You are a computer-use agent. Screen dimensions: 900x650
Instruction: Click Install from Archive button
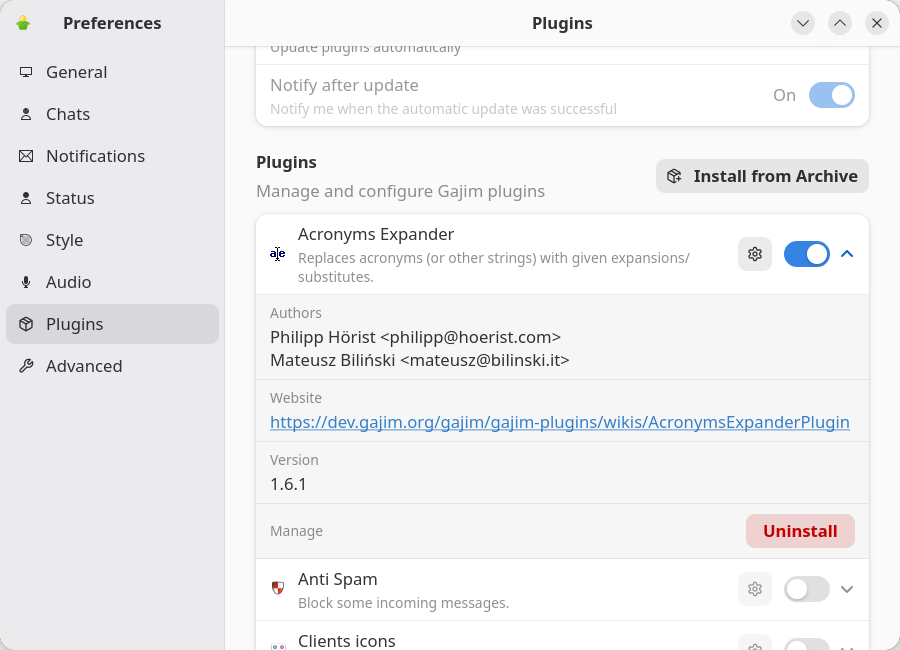click(762, 176)
